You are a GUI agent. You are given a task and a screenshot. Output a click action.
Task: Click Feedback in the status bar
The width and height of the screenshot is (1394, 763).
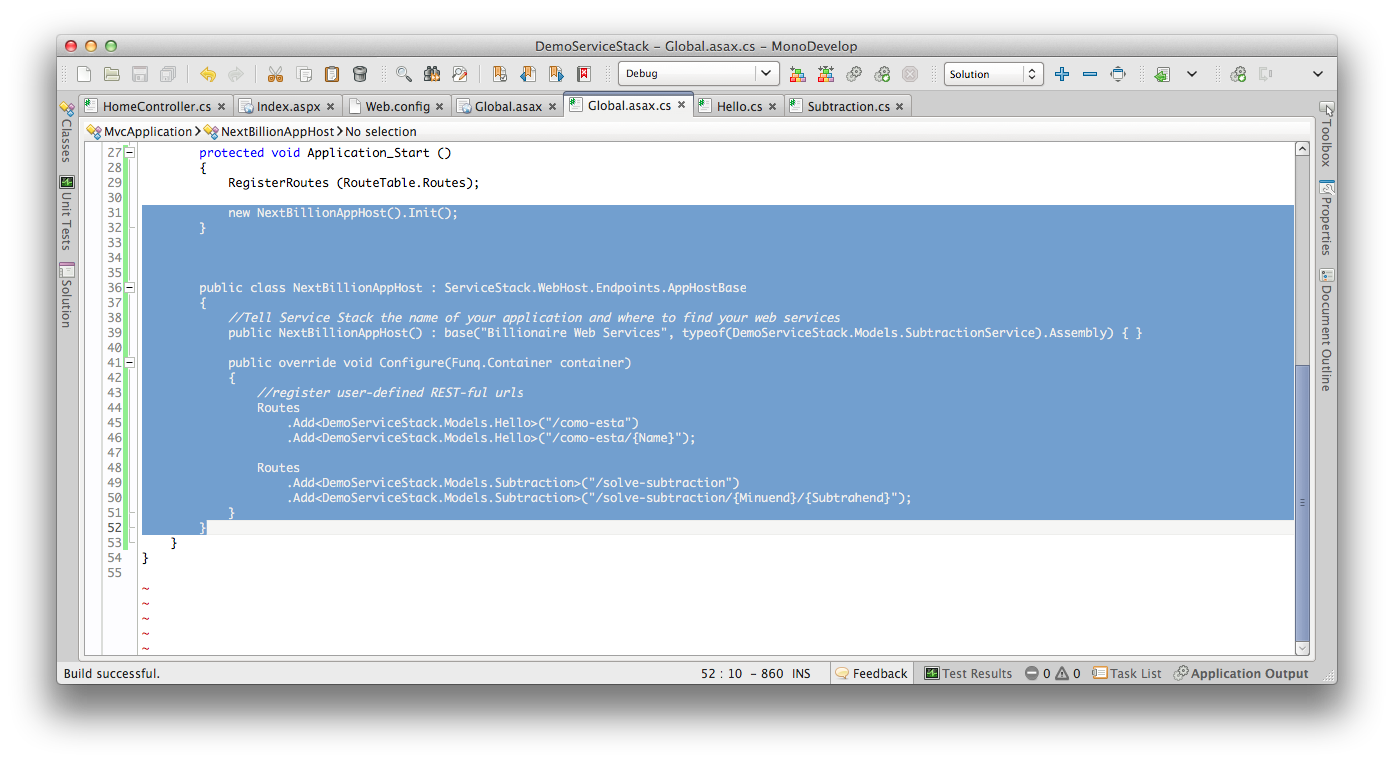pos(871,673)
